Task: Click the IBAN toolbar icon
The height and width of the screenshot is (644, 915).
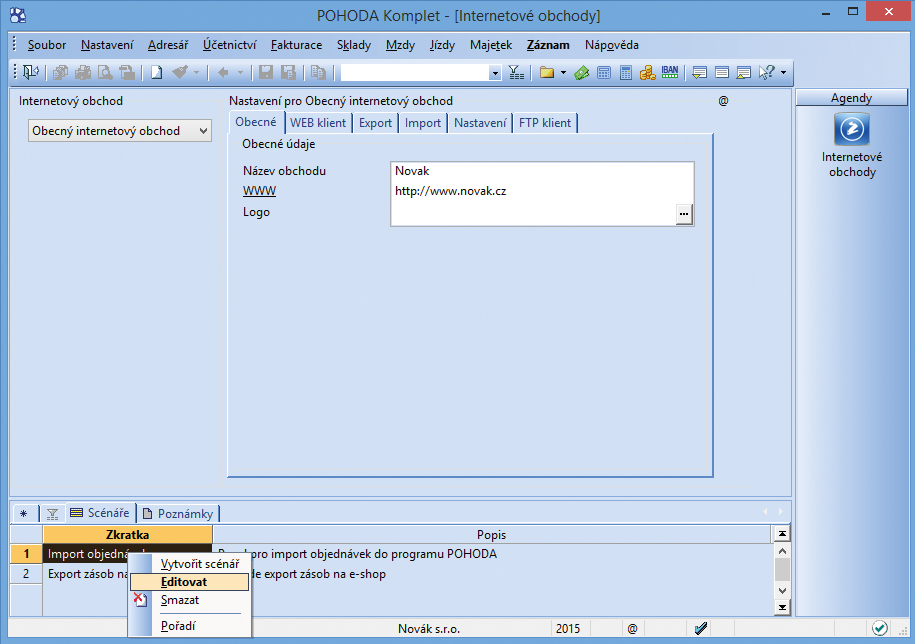Action: coord(670,72)
